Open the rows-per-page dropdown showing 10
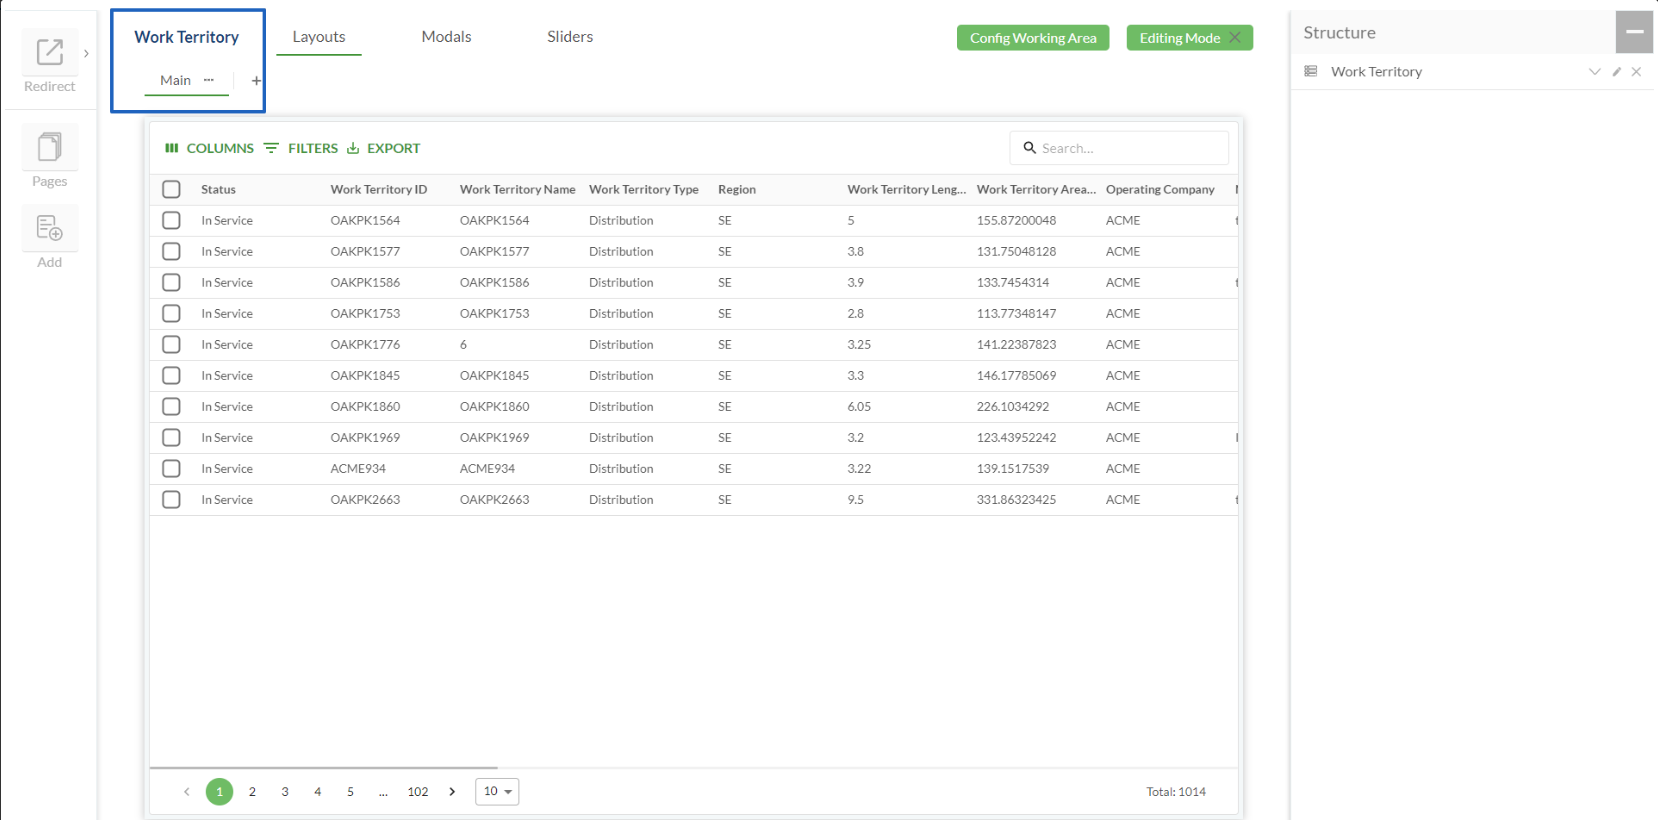The height and width of the screenshot is (820, 1658). tap(497, 792)
